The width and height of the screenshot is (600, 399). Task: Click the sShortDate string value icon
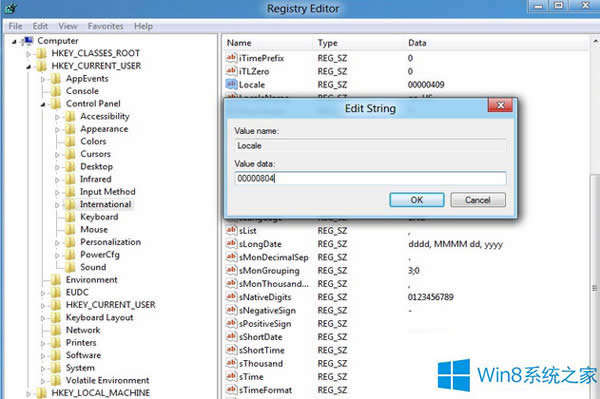[231, 337]
